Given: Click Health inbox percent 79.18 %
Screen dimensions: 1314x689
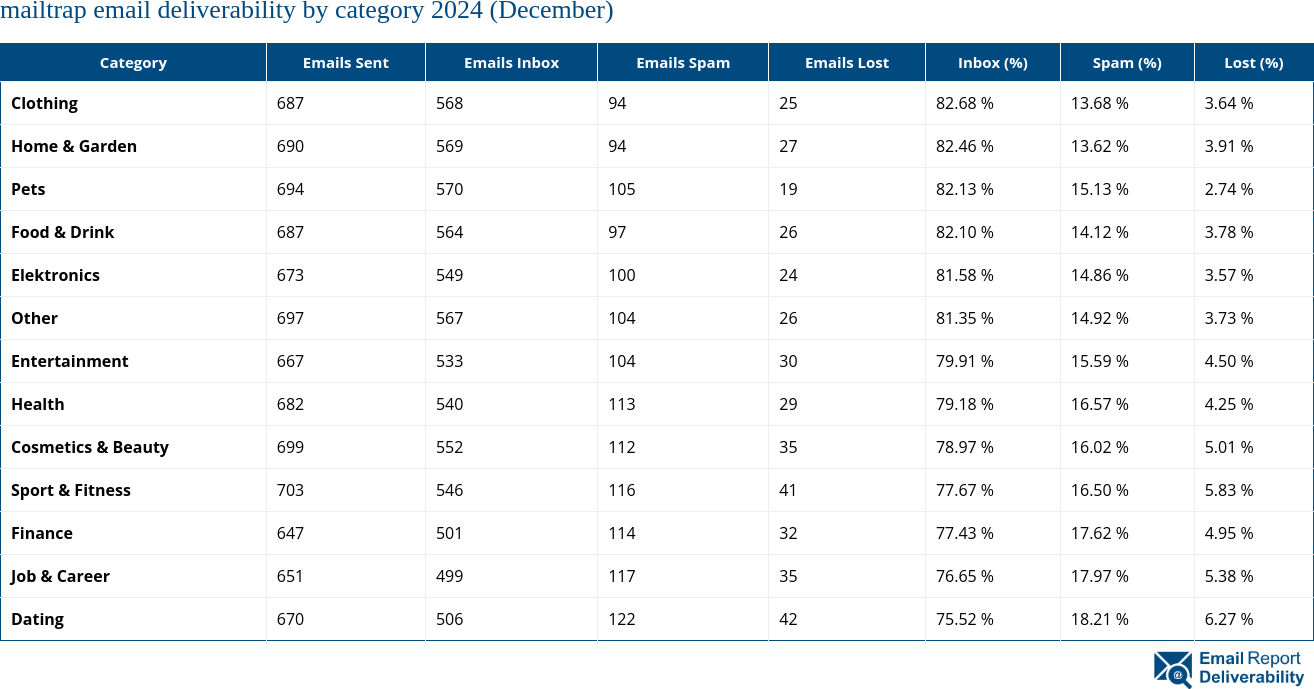Looking at the screenshot, I should point(965,404).
